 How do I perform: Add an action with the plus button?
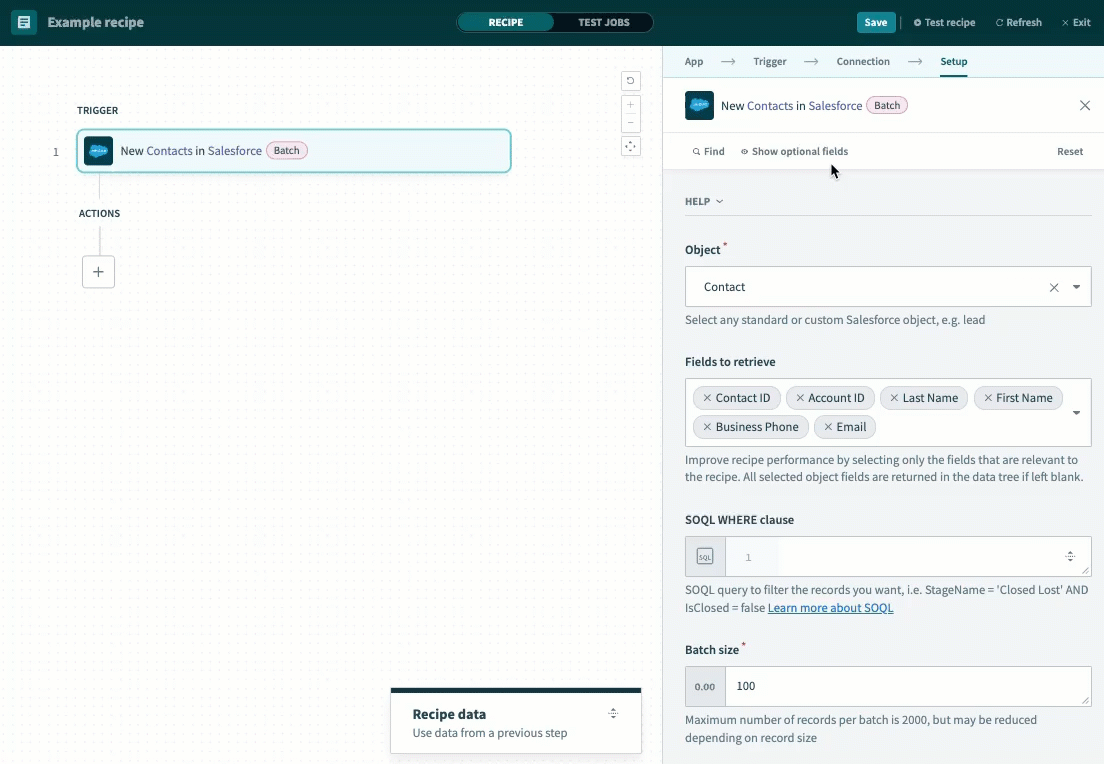pyautogui.click(x=98, y=271)
